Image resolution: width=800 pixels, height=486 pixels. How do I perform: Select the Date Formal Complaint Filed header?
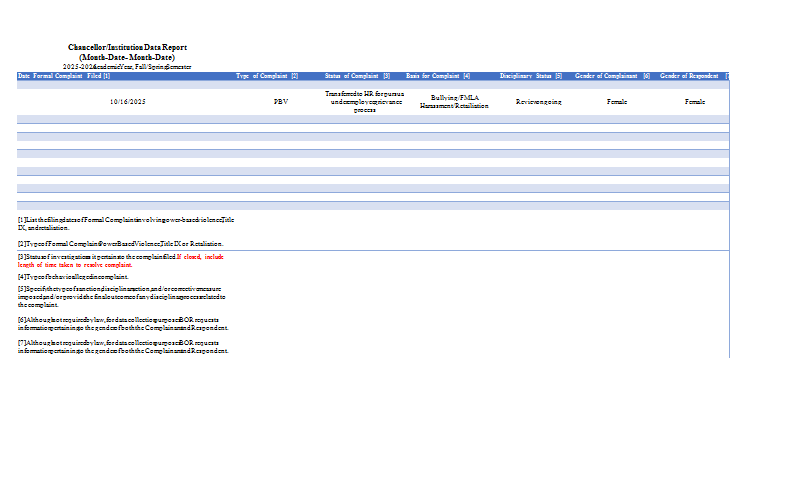(x=64, y=76)
